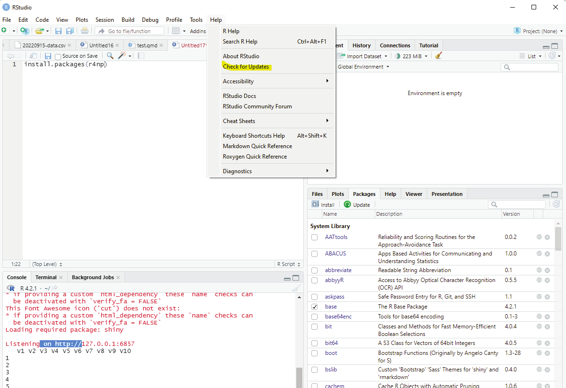566x388 pixels.
Task: Open the 223 MiB memory usage dropdown
Action: pyautogui.click(x=412, y=56)
